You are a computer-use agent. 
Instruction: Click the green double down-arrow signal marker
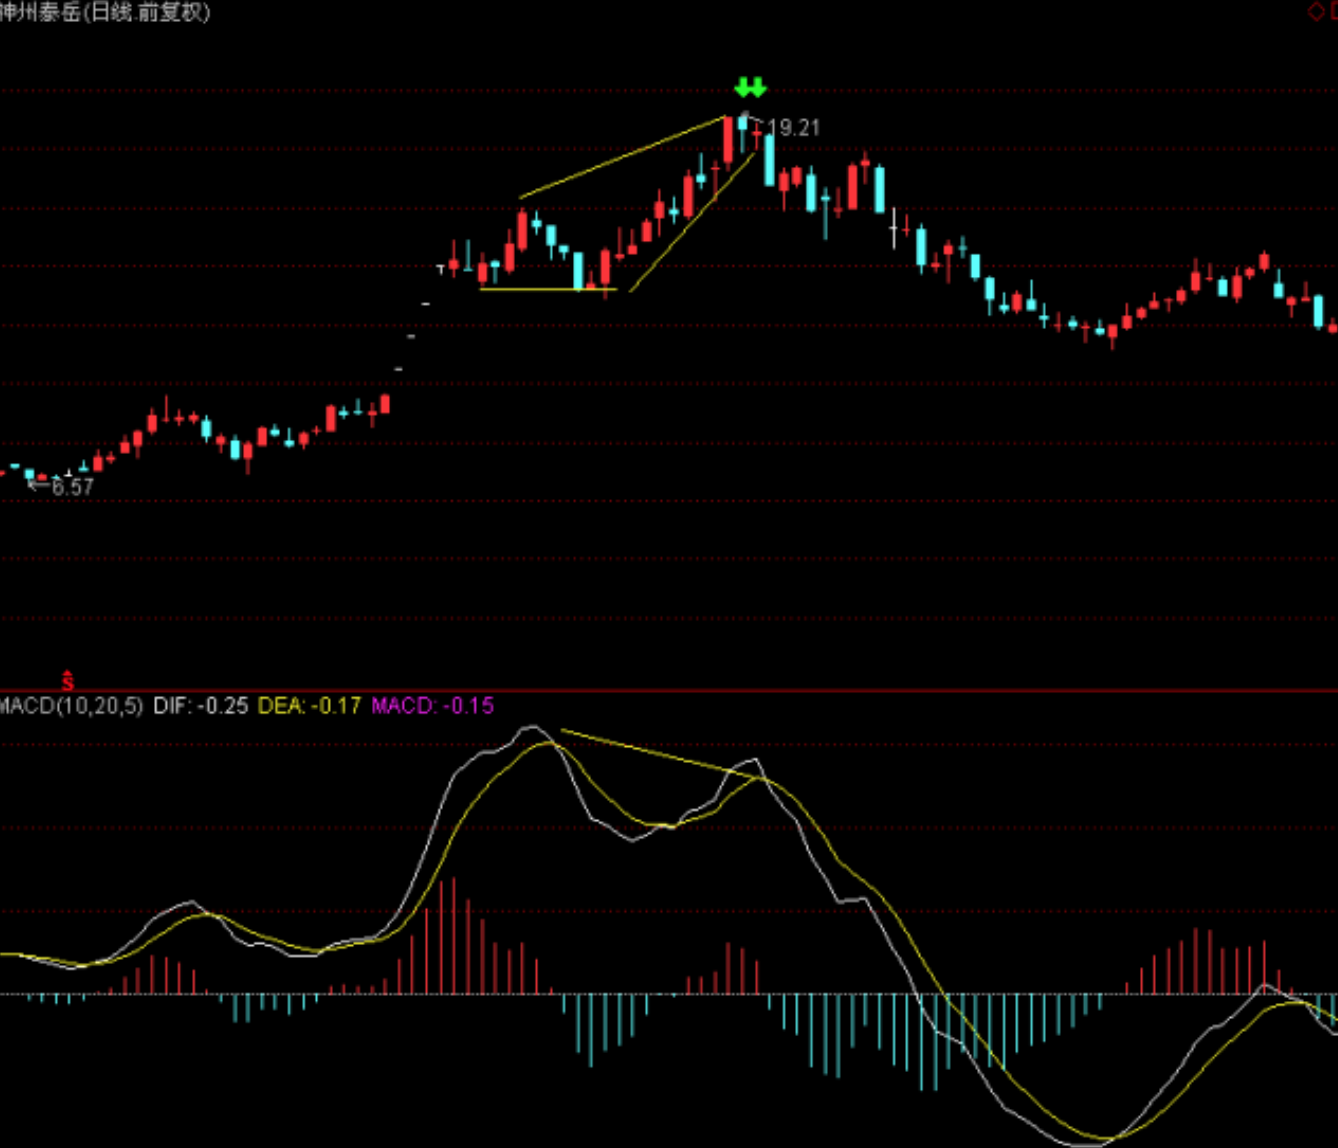point(750,87)
